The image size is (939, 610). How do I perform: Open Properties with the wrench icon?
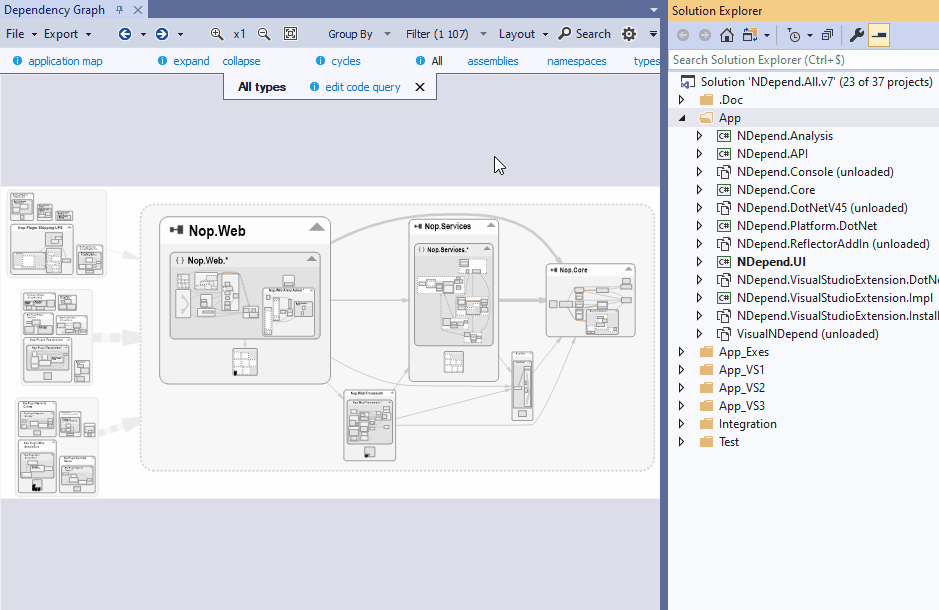tap(856, 36)
